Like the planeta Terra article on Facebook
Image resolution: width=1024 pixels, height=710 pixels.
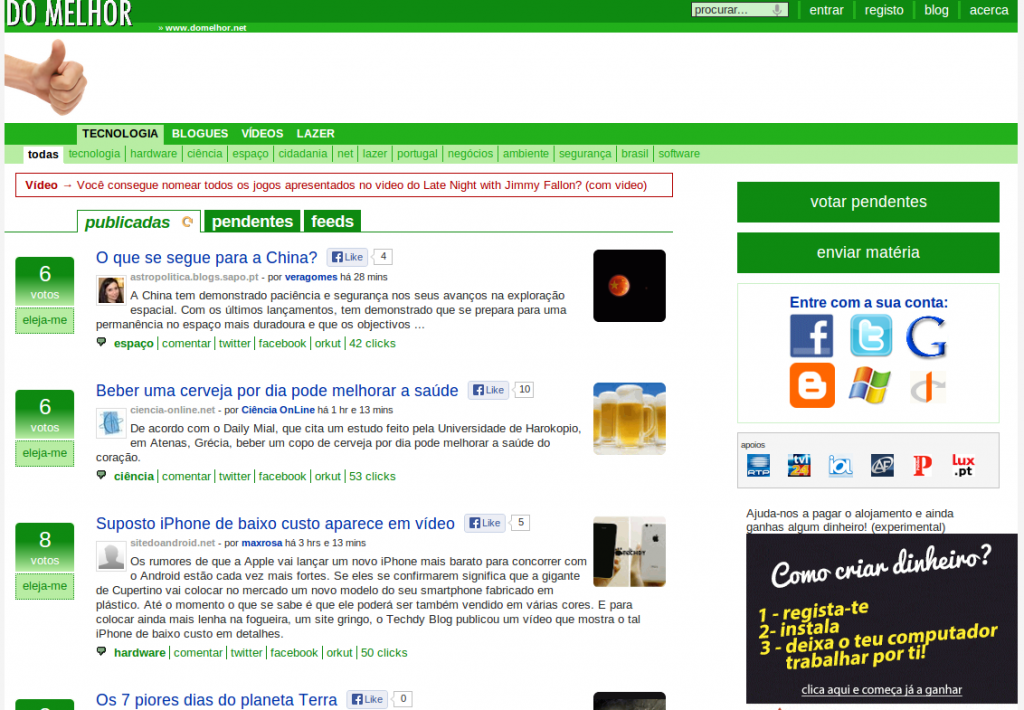(x=367, y=699)
